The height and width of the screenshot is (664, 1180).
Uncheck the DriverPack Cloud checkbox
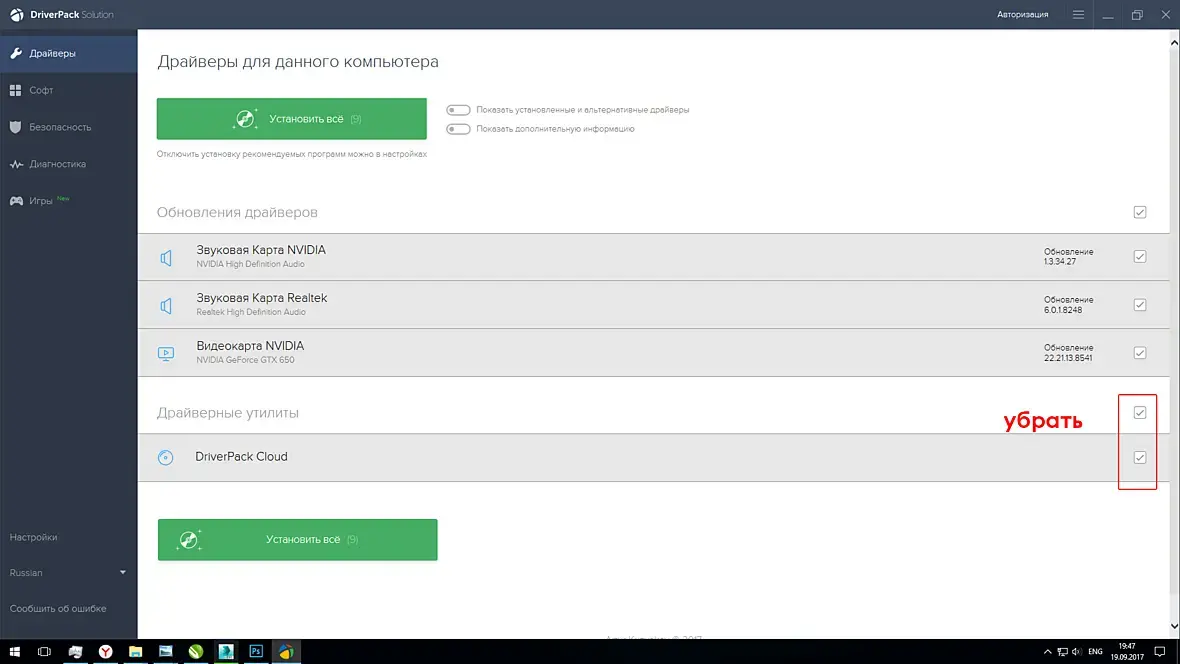click(1140, 458)
